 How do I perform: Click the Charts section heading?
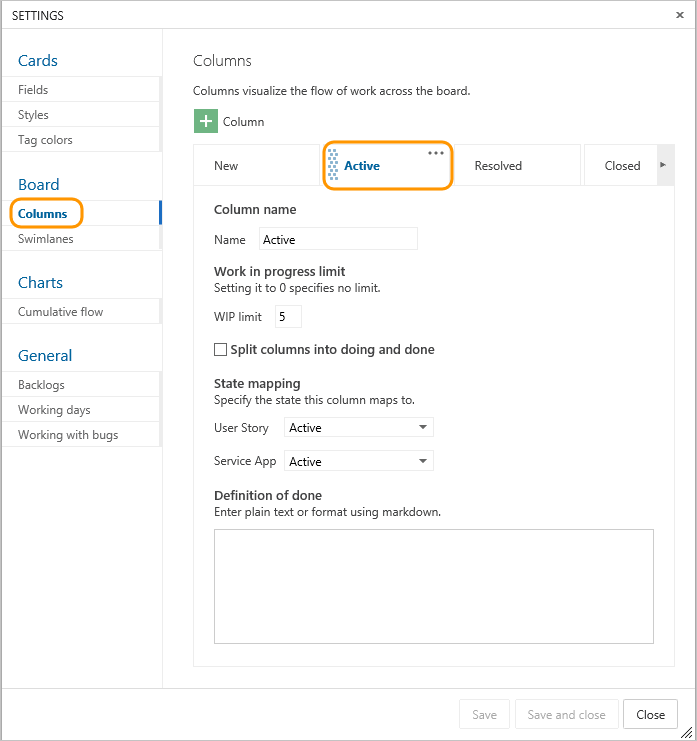pyautogui.click(x=40, y=283)
